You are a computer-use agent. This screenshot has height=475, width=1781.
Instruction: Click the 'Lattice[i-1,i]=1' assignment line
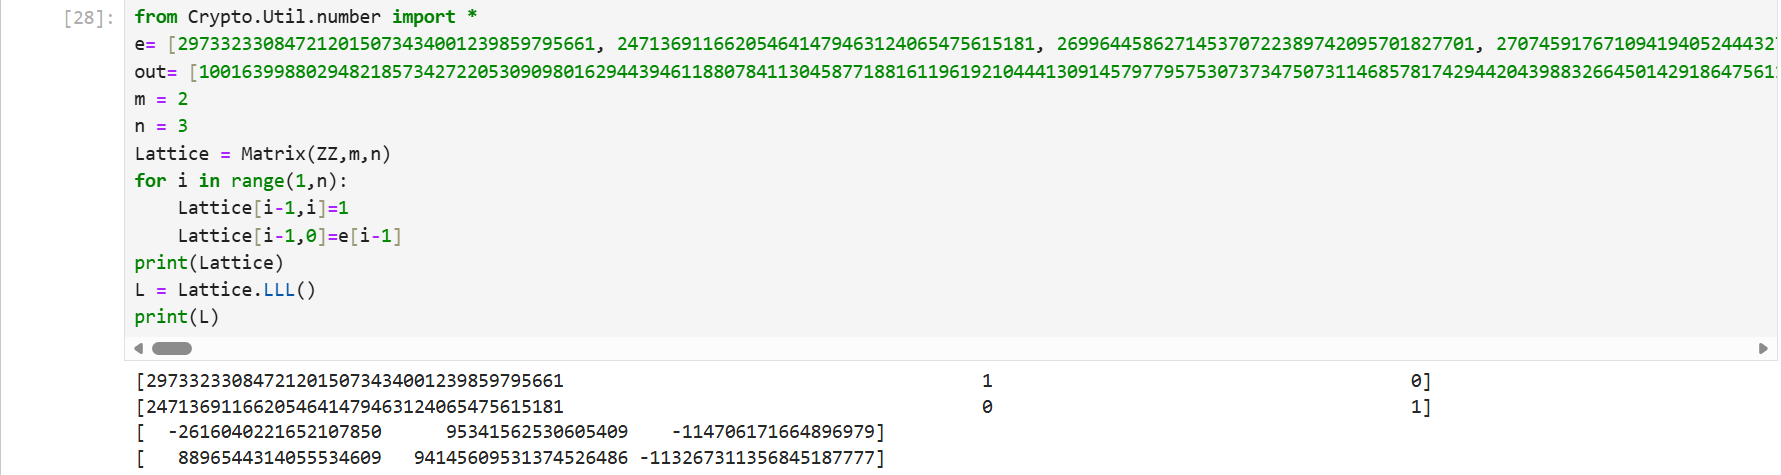pos(262,208)
